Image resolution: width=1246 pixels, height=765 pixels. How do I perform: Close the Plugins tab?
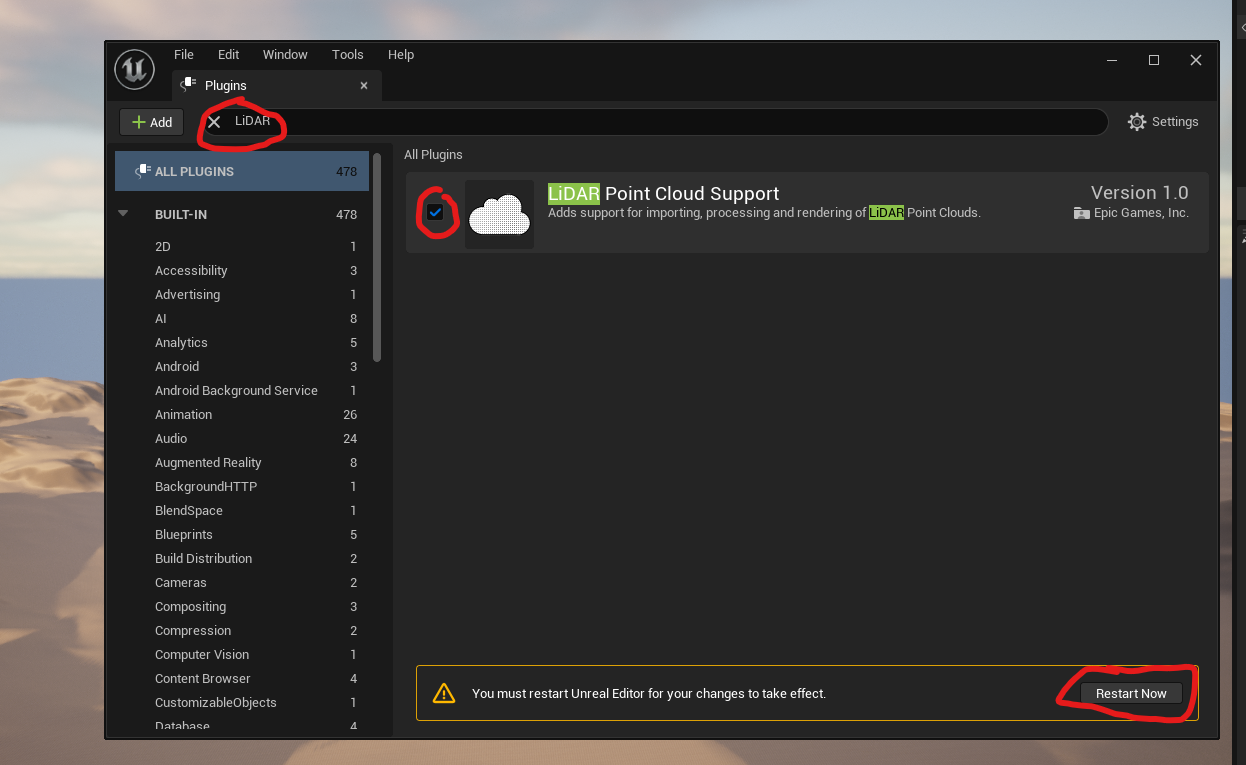(364, 86)
